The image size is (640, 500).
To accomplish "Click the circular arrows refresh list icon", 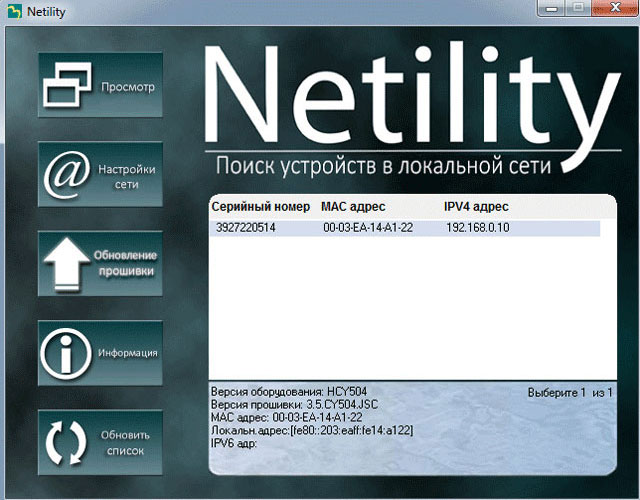I will point(66,443).
